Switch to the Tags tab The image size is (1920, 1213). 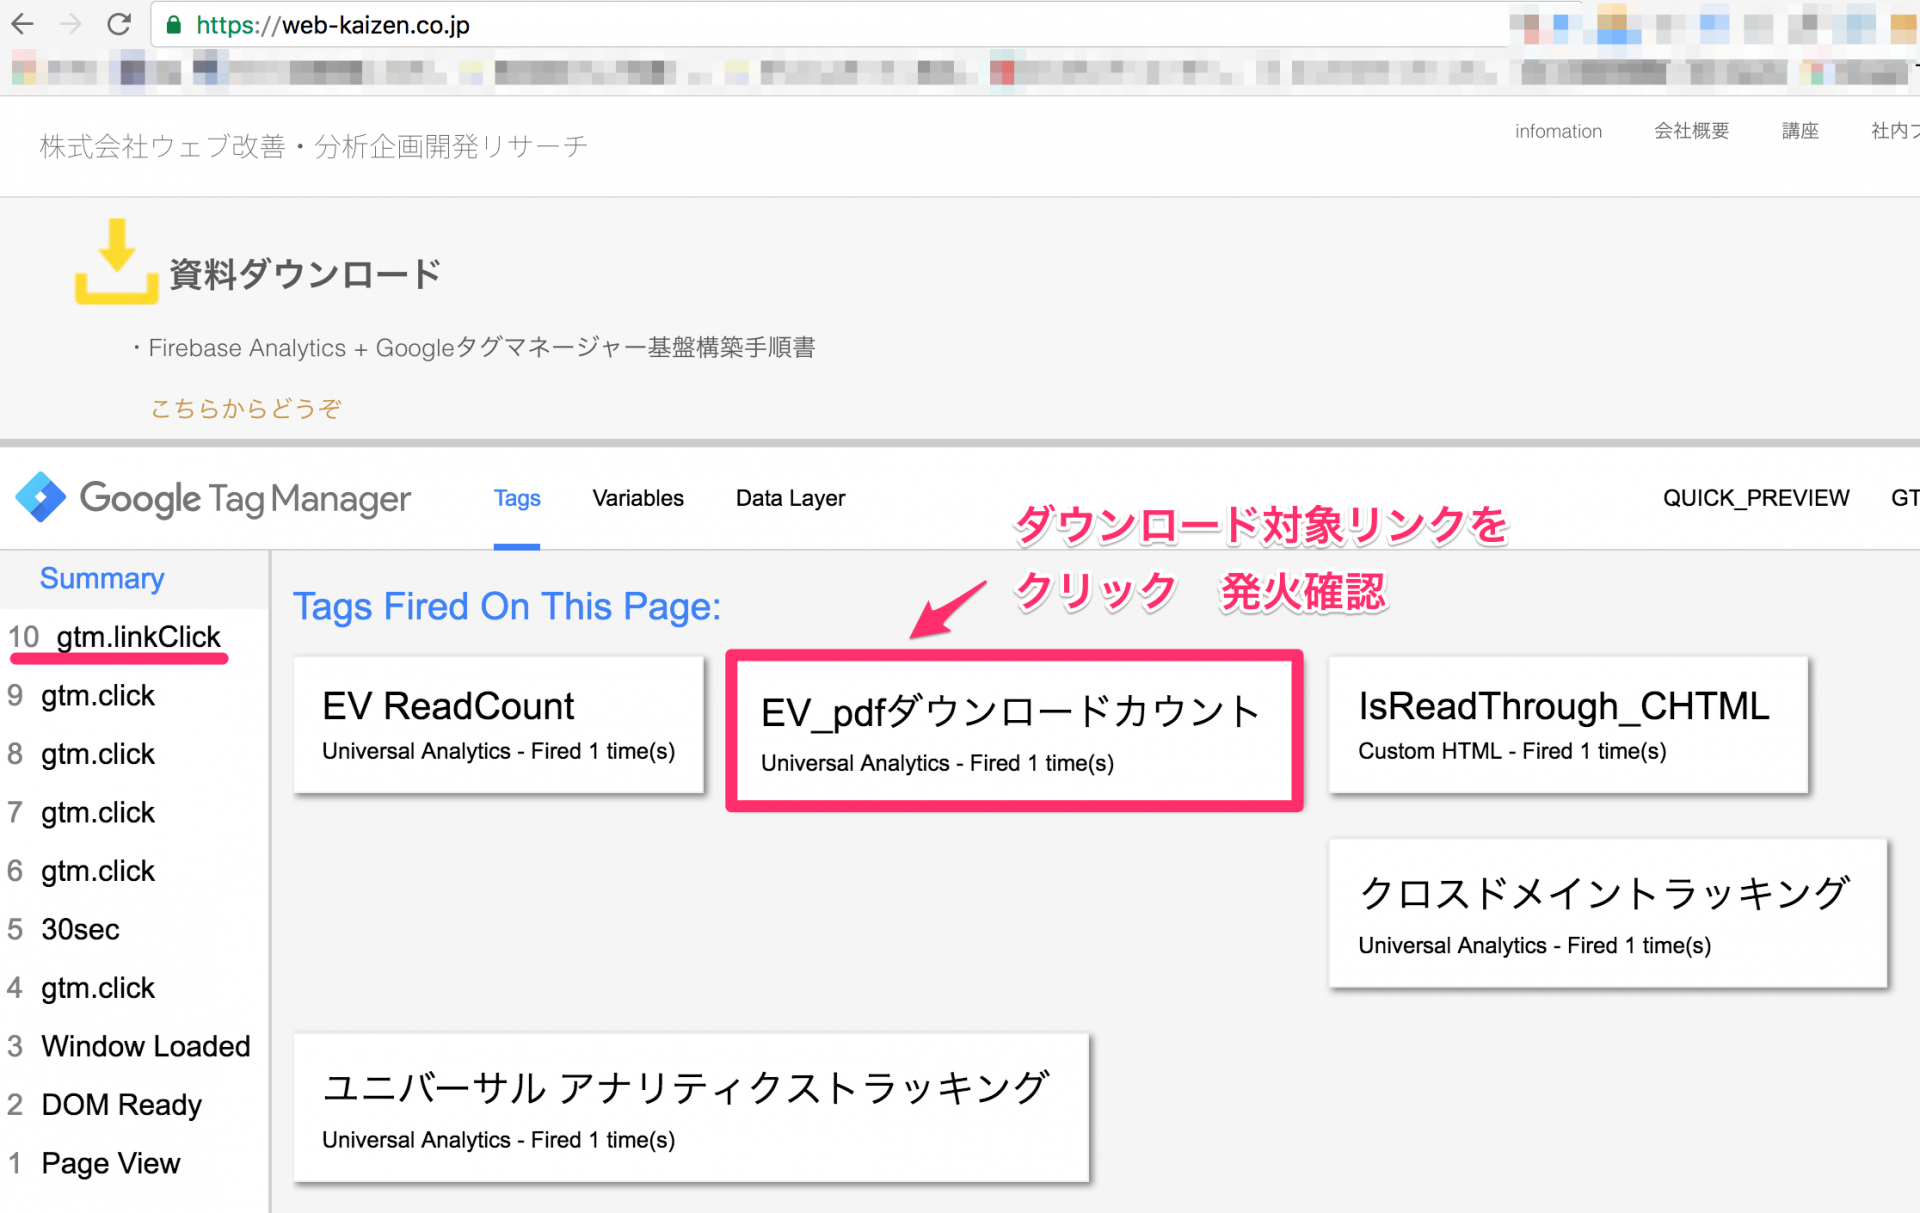517,498
